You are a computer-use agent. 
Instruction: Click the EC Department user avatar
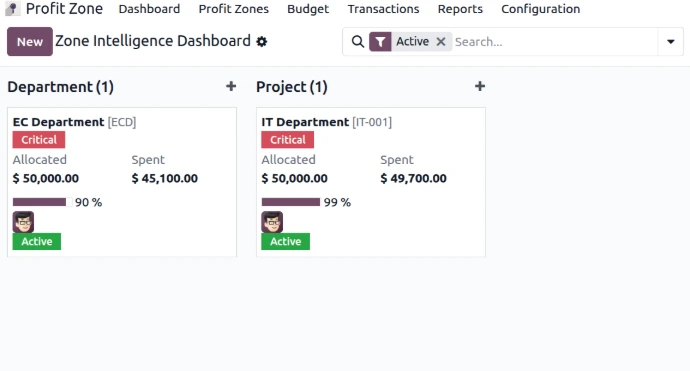click(23, 222)
